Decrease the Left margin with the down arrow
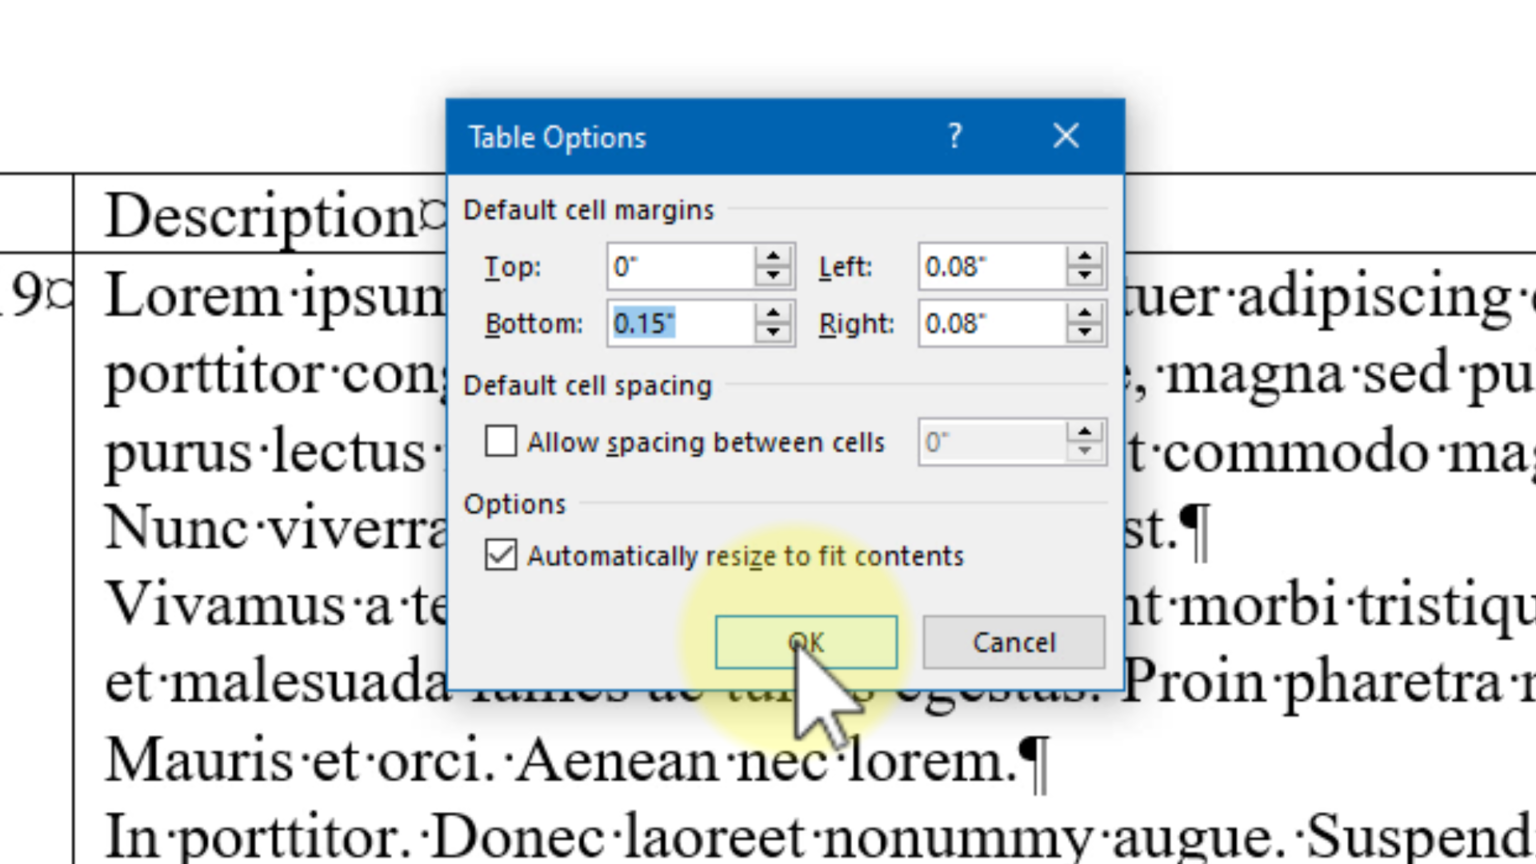Viewport: 1536px width, 864px height. click(1085, 277)
